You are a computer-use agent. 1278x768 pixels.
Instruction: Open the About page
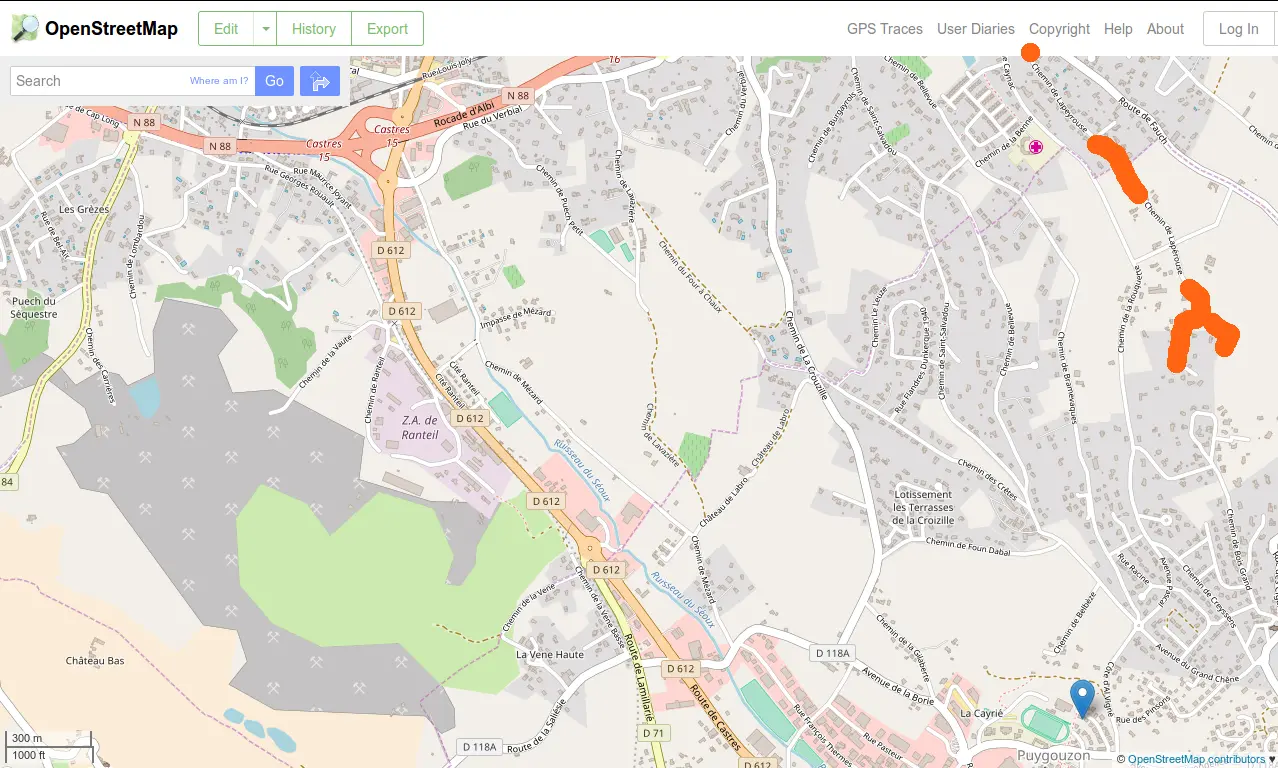1165,29
